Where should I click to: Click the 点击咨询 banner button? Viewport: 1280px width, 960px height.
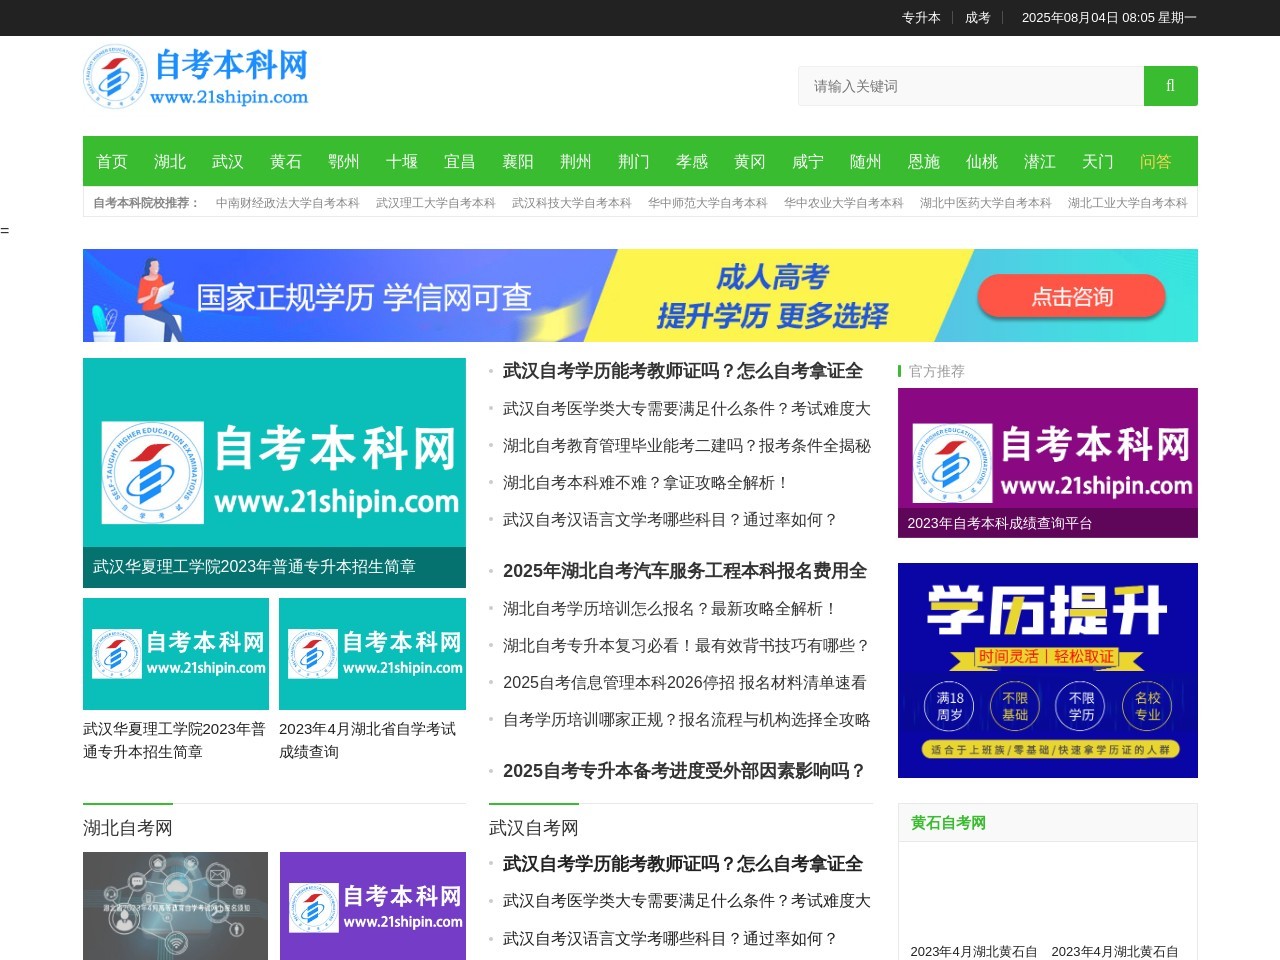pyautogui.click(x=1072, y=297)
